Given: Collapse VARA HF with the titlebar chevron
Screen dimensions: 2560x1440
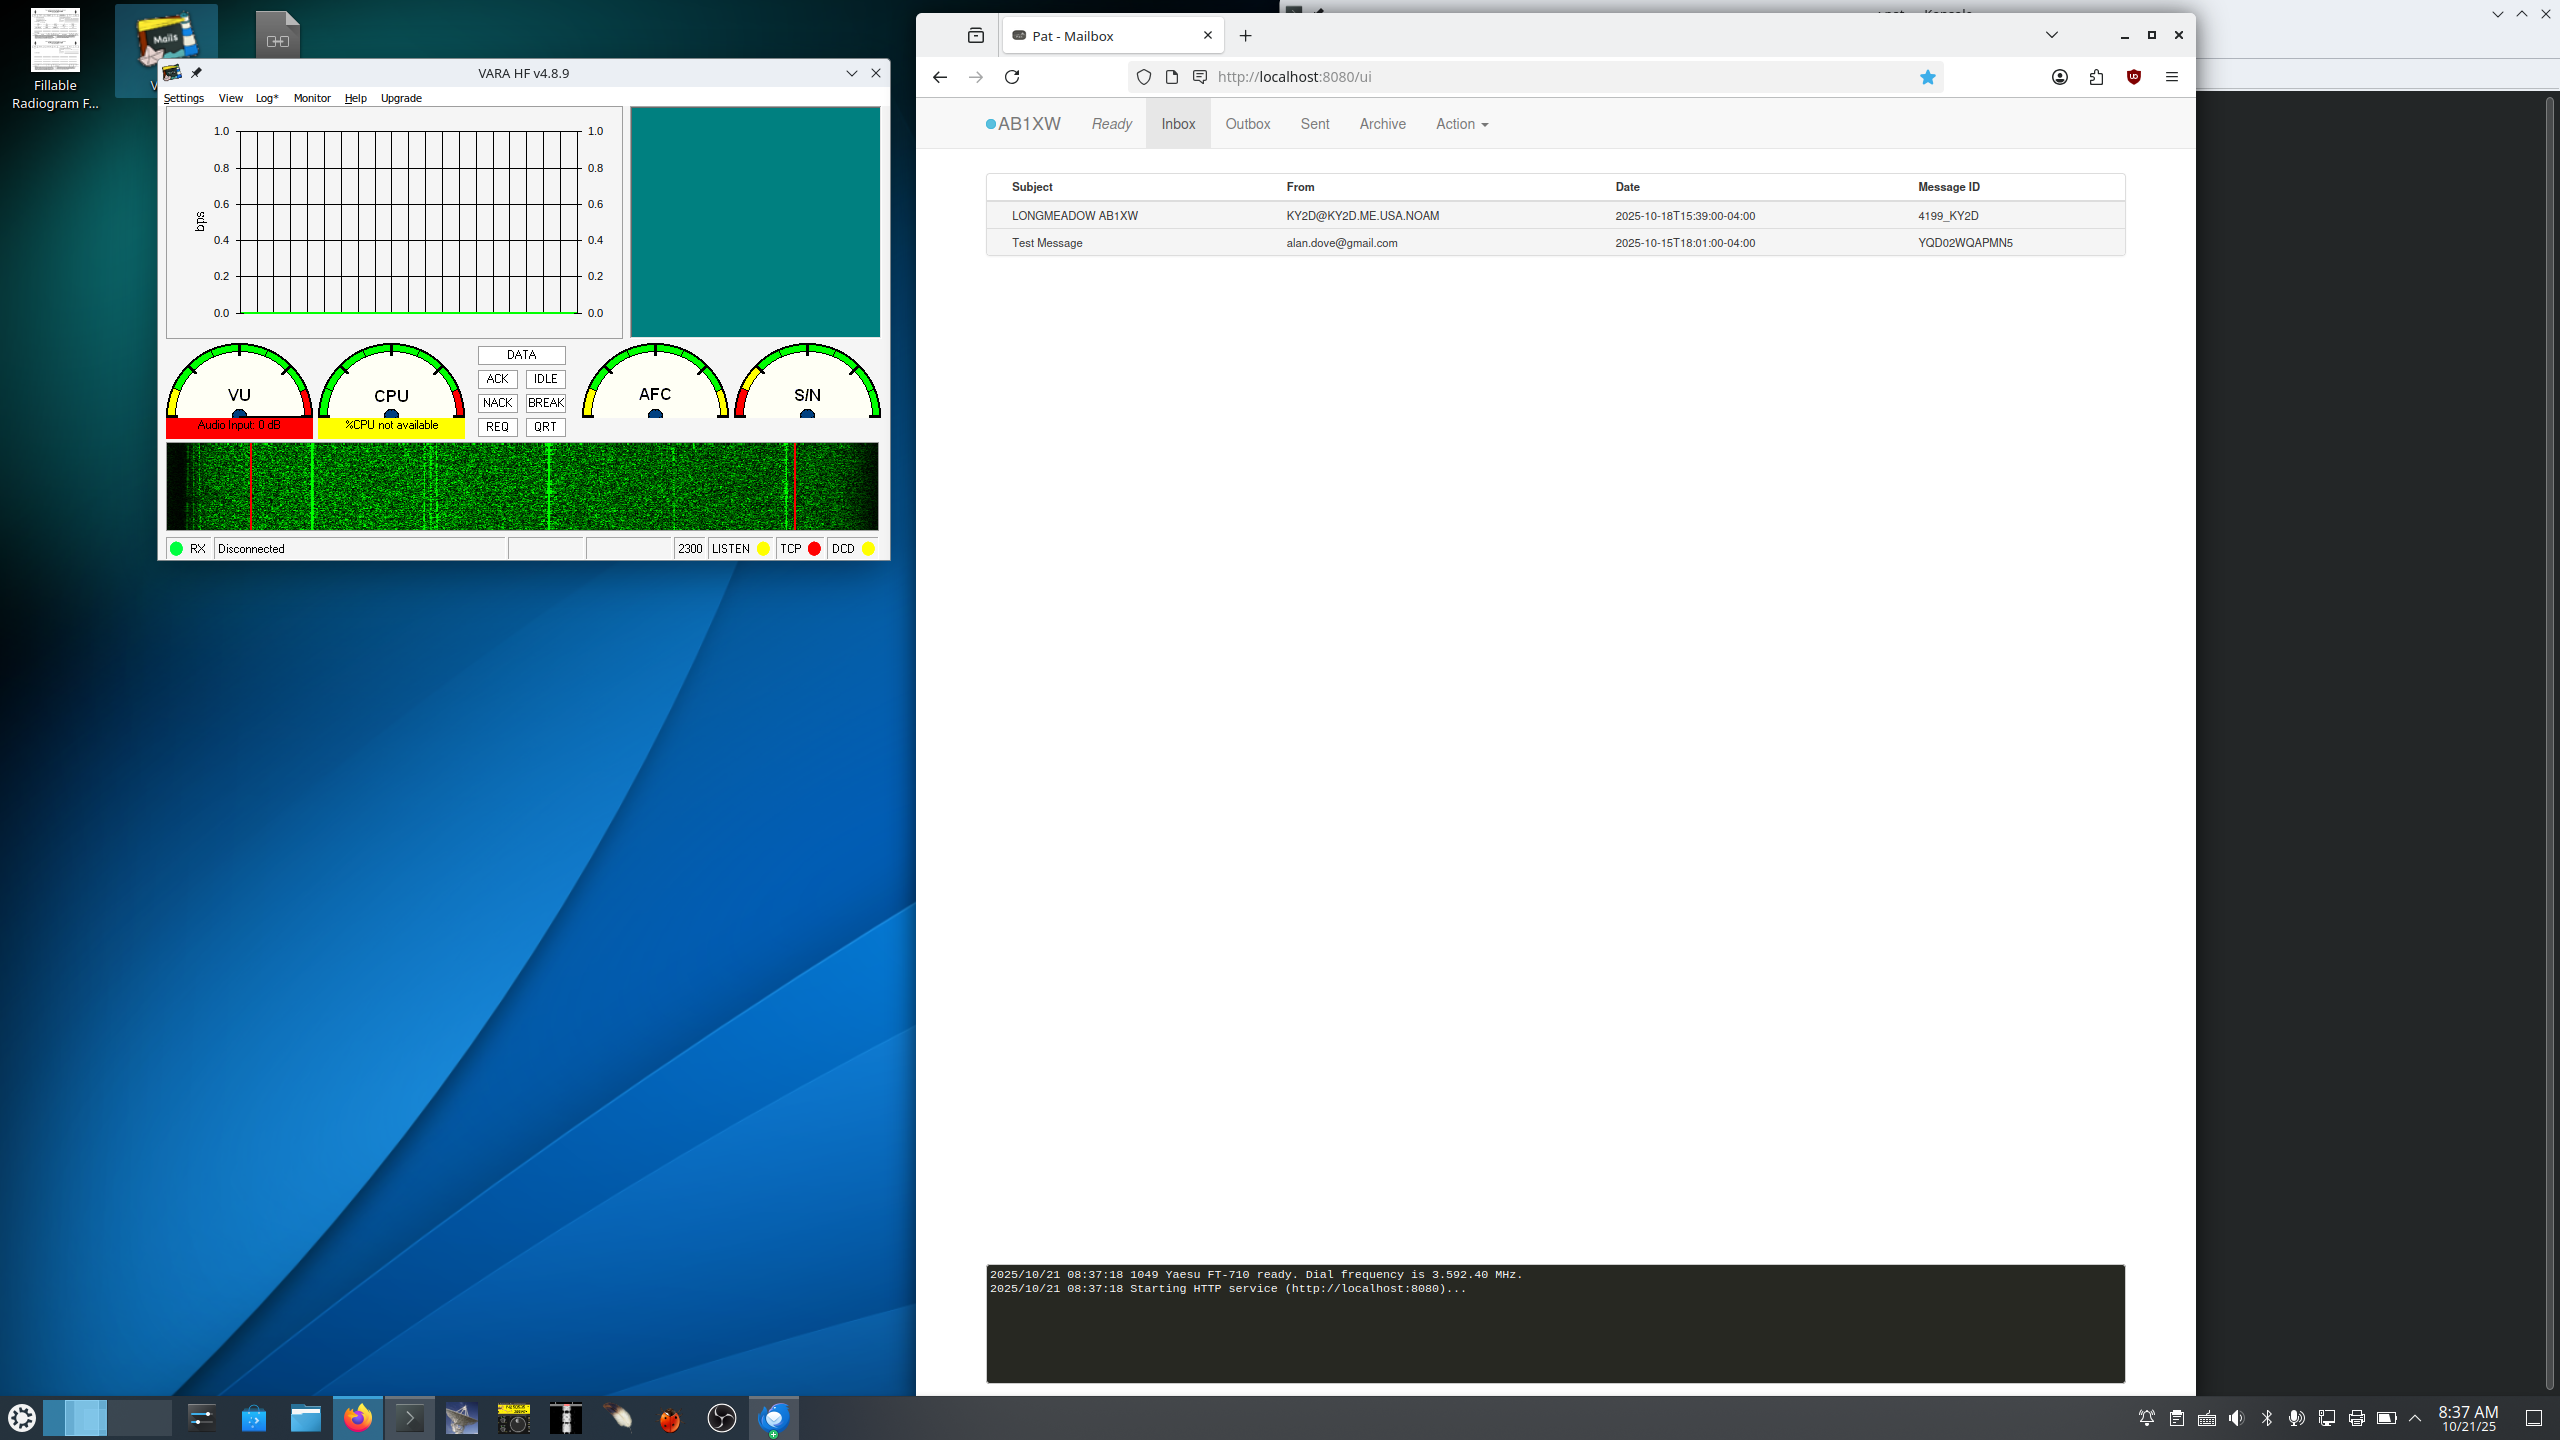Looking at the screenshot, I should (852, 72).
